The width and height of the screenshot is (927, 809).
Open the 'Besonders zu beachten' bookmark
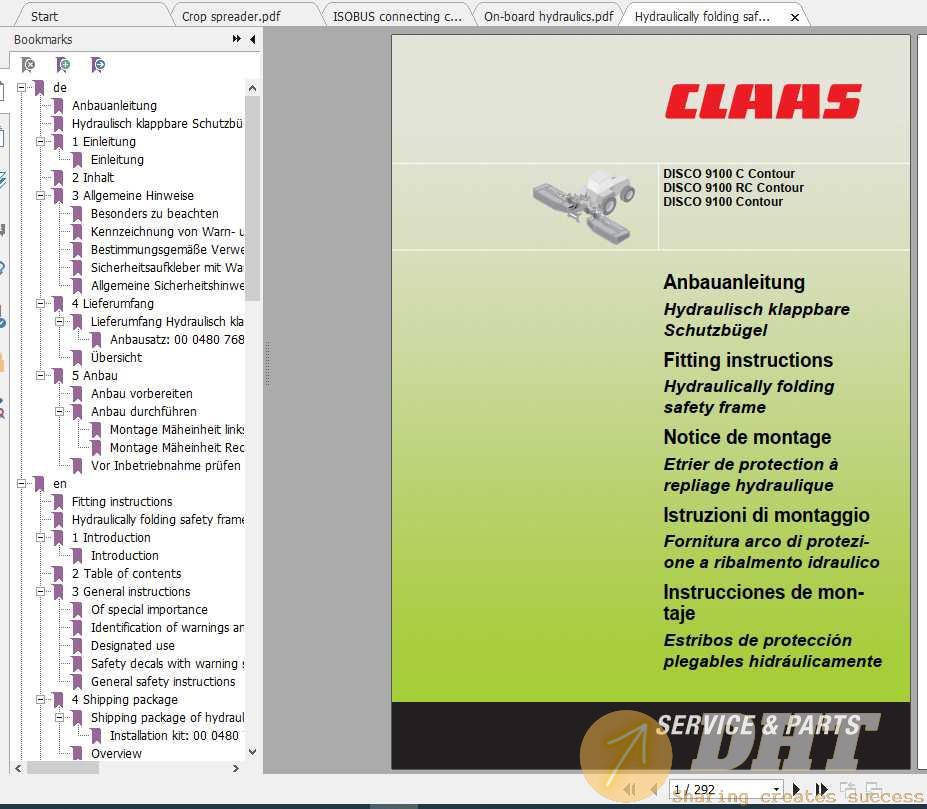click(x=154, y=213)
